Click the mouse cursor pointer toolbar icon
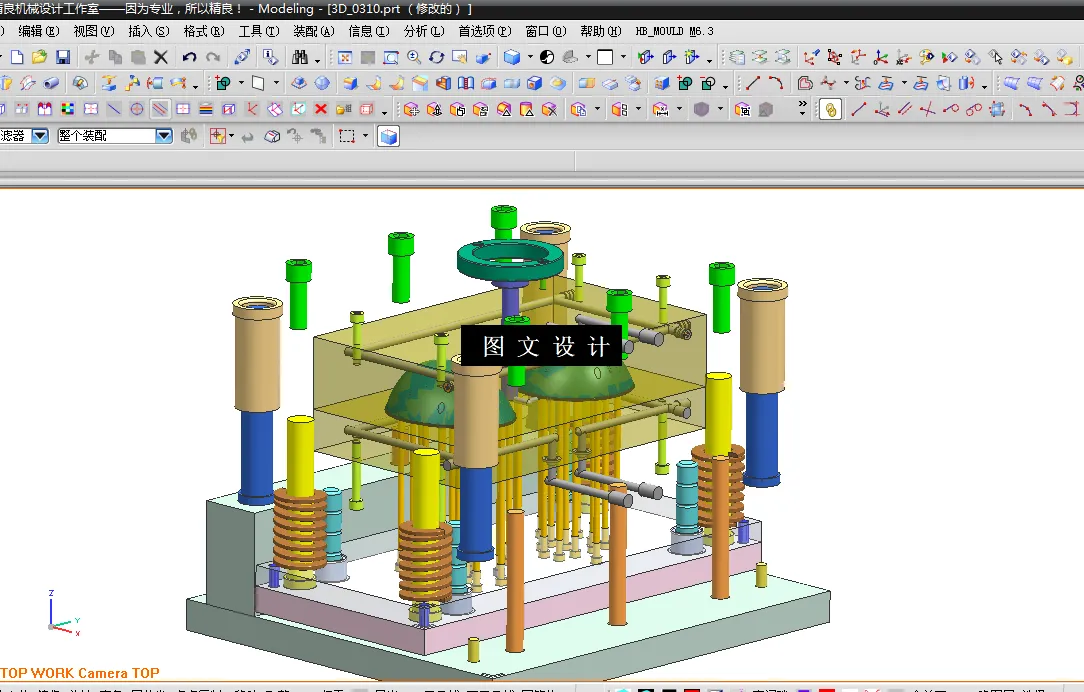The width and height of the screenshot is (1084, 692). tap(996, 57)
